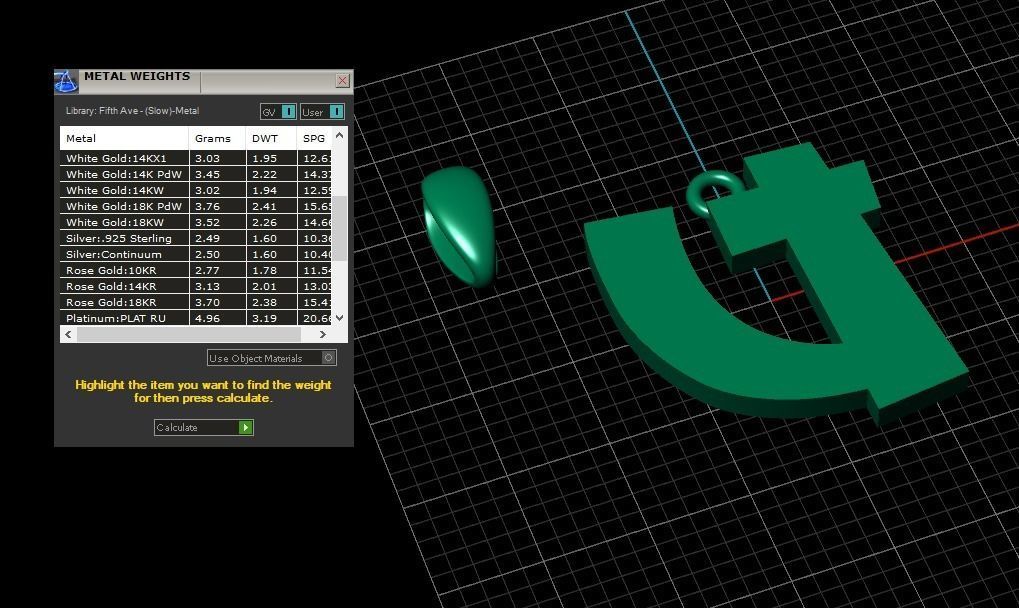This screenshot has height=608, width=1019.
Task: Select the White Gold:14KX1 row
Action: pyautogui.click(x=196, y=158)
